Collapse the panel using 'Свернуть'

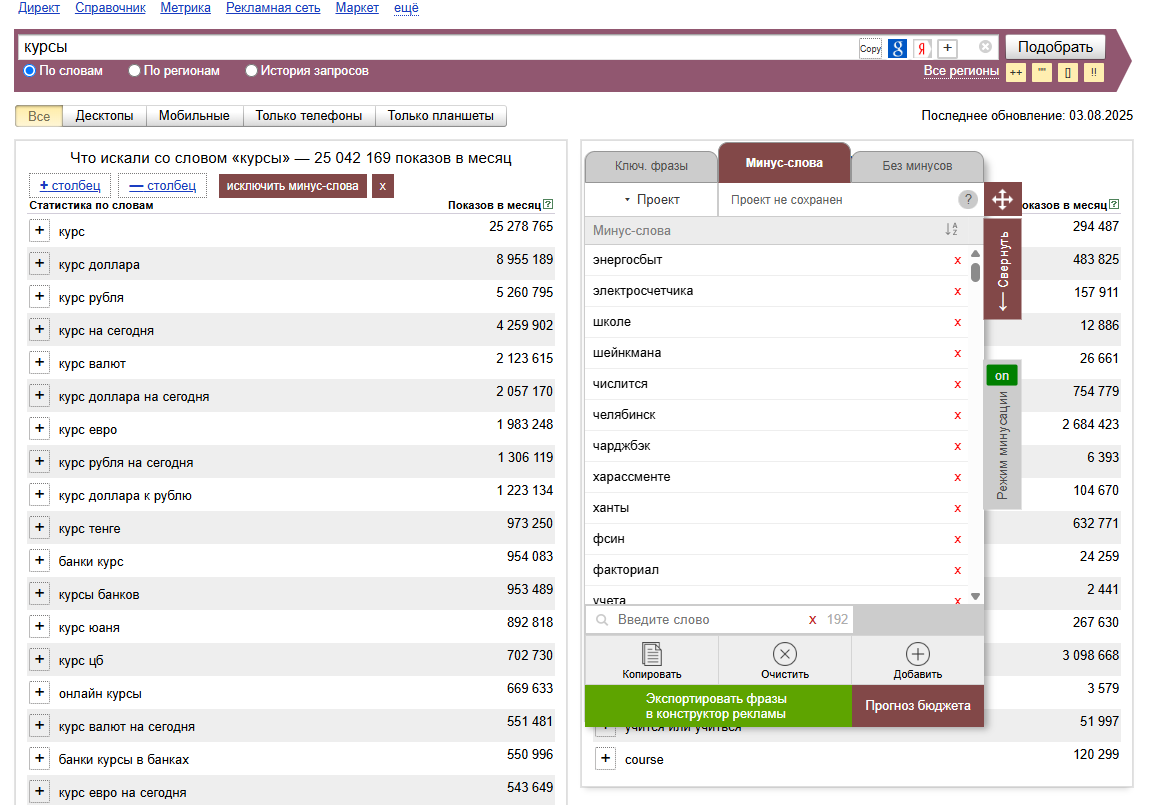[1002, 268]
